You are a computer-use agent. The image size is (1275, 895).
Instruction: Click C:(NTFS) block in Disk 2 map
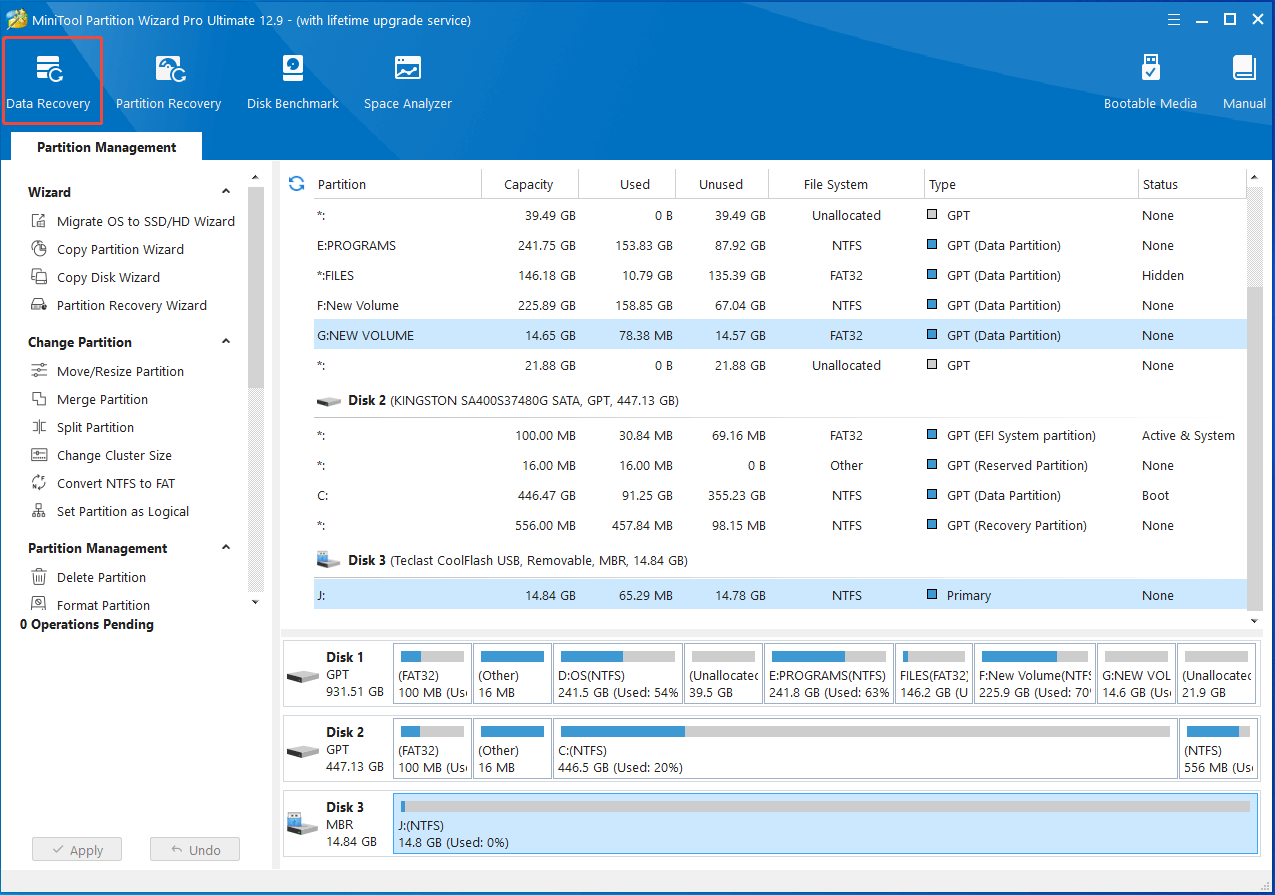coord(865,749)
